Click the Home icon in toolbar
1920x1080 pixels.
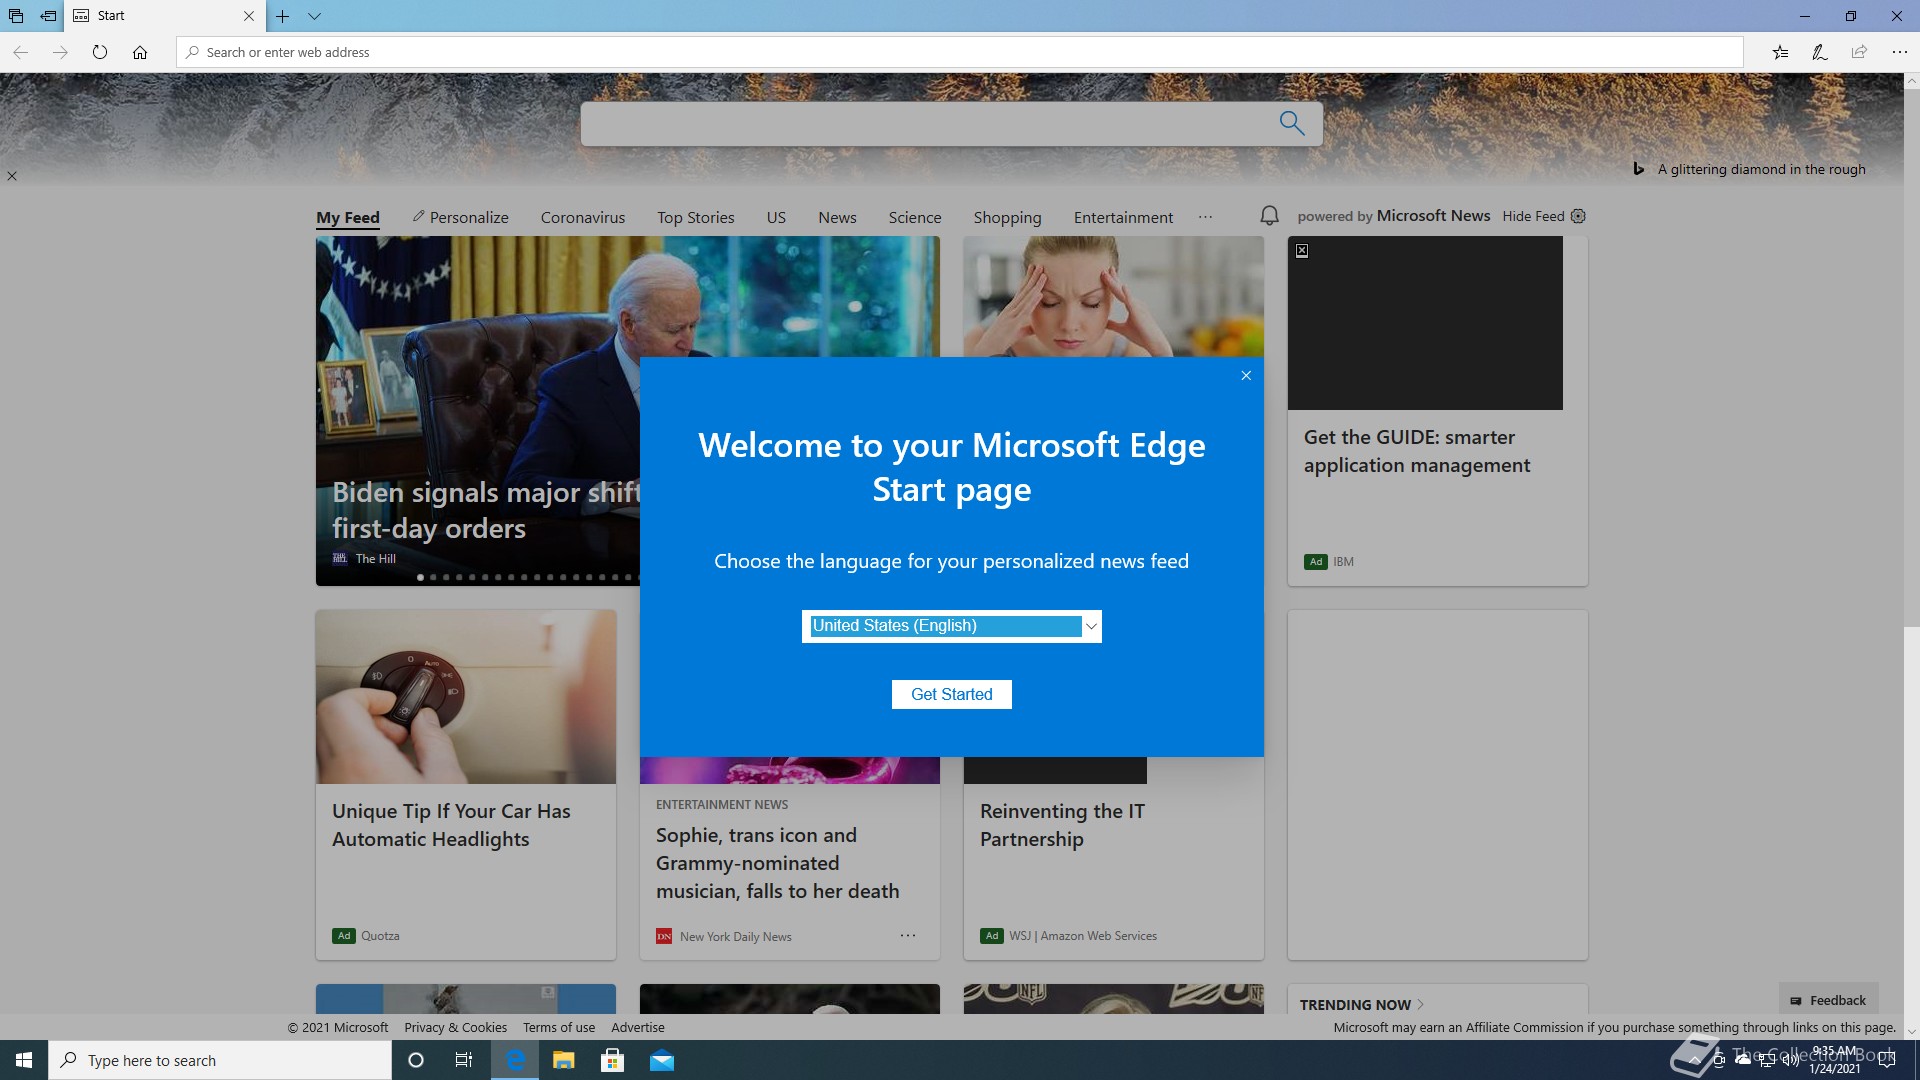pos(140,52)
